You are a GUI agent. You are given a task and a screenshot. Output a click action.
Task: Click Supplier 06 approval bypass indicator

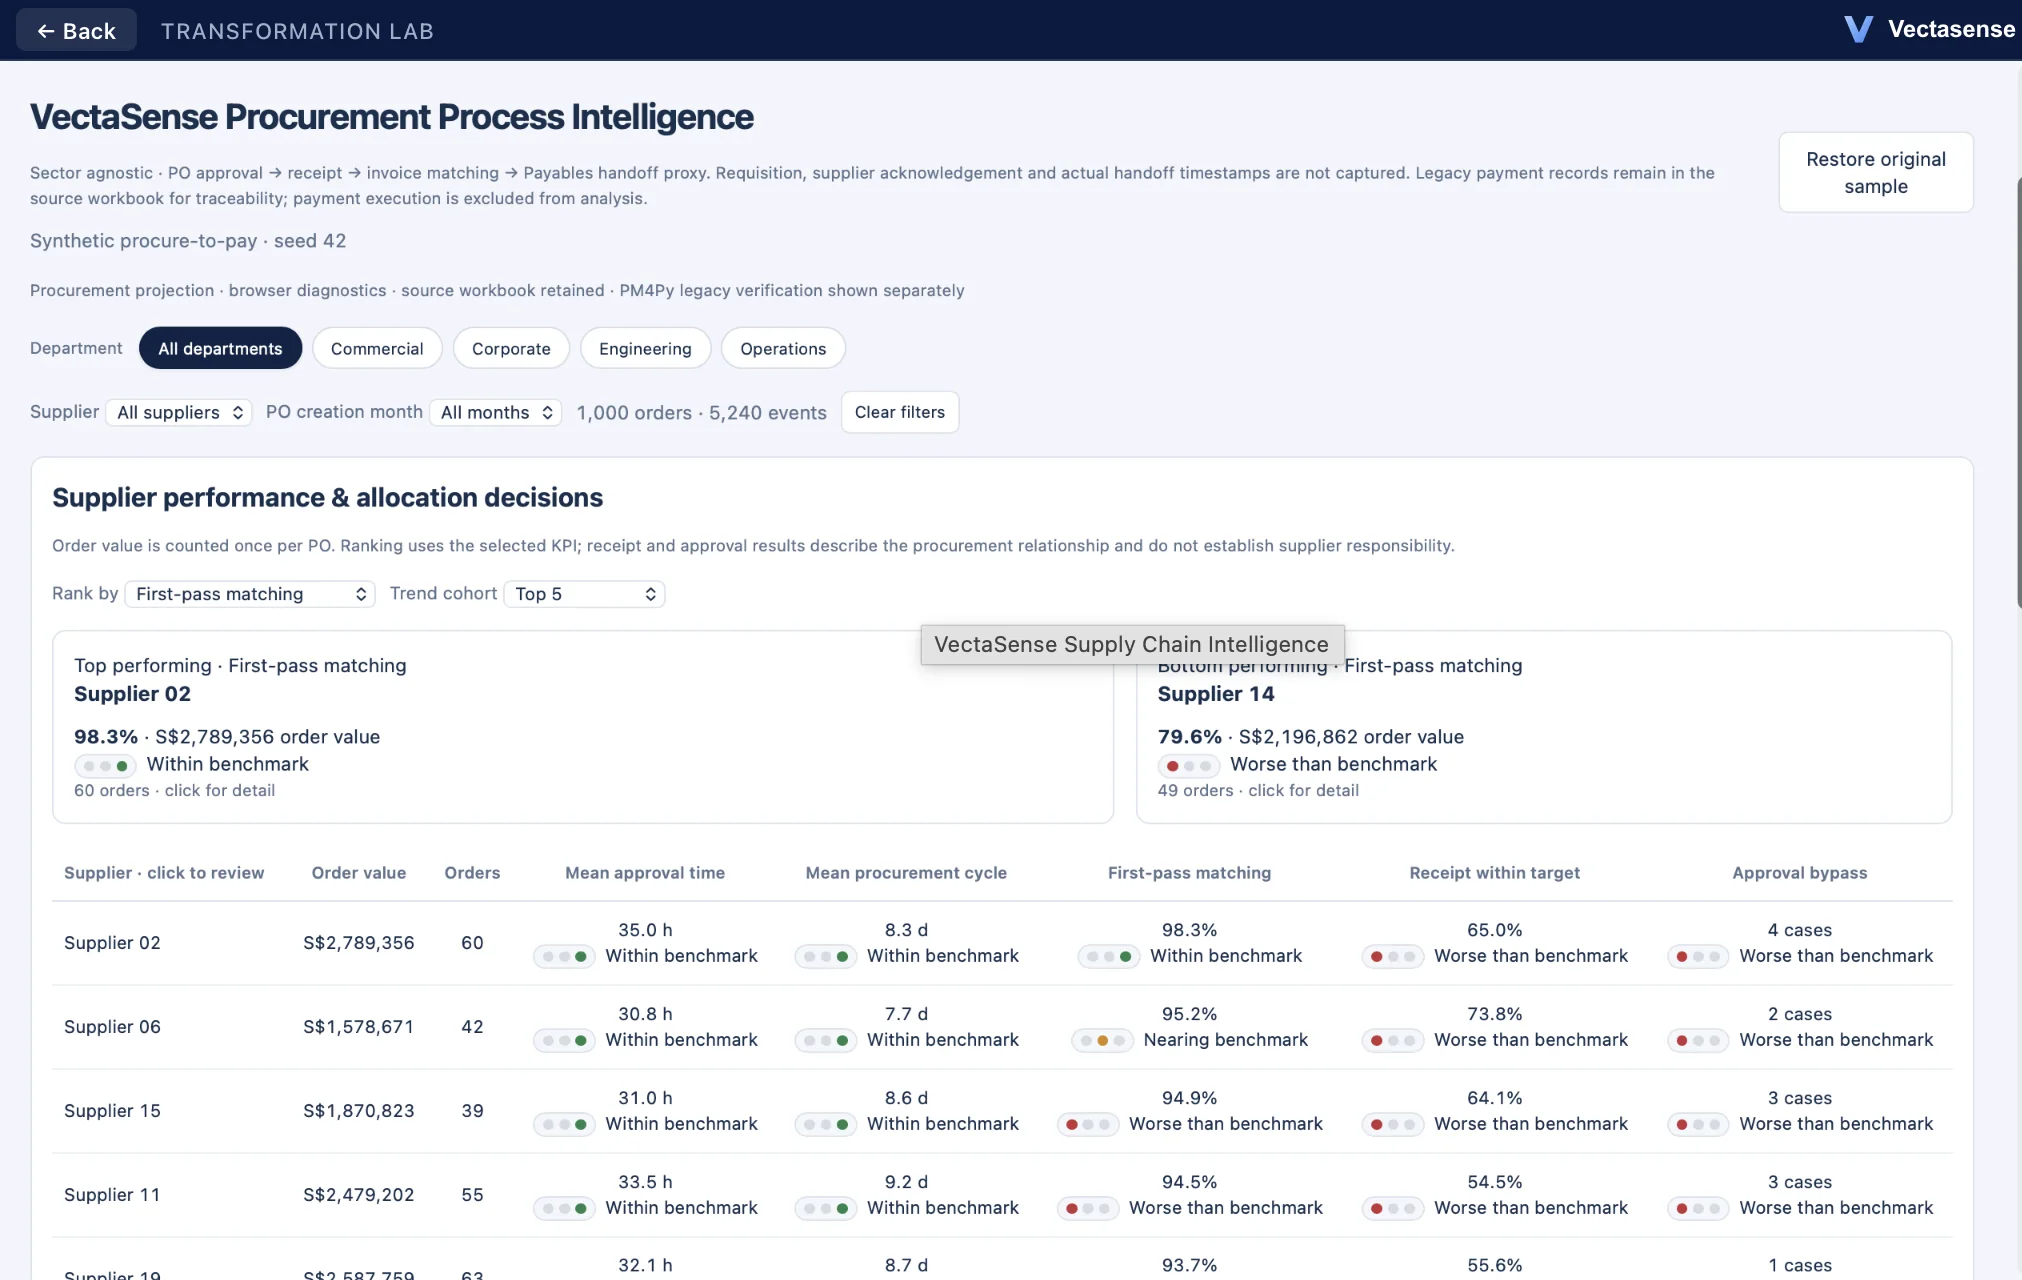point(1698,1041)
